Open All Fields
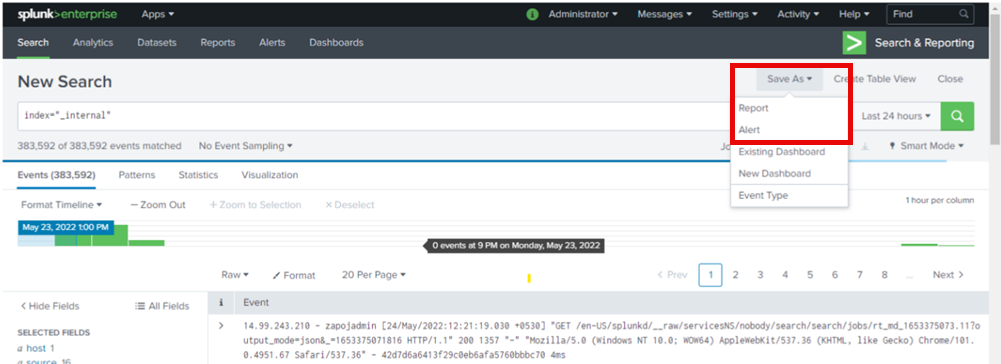 tap(162, 307)
